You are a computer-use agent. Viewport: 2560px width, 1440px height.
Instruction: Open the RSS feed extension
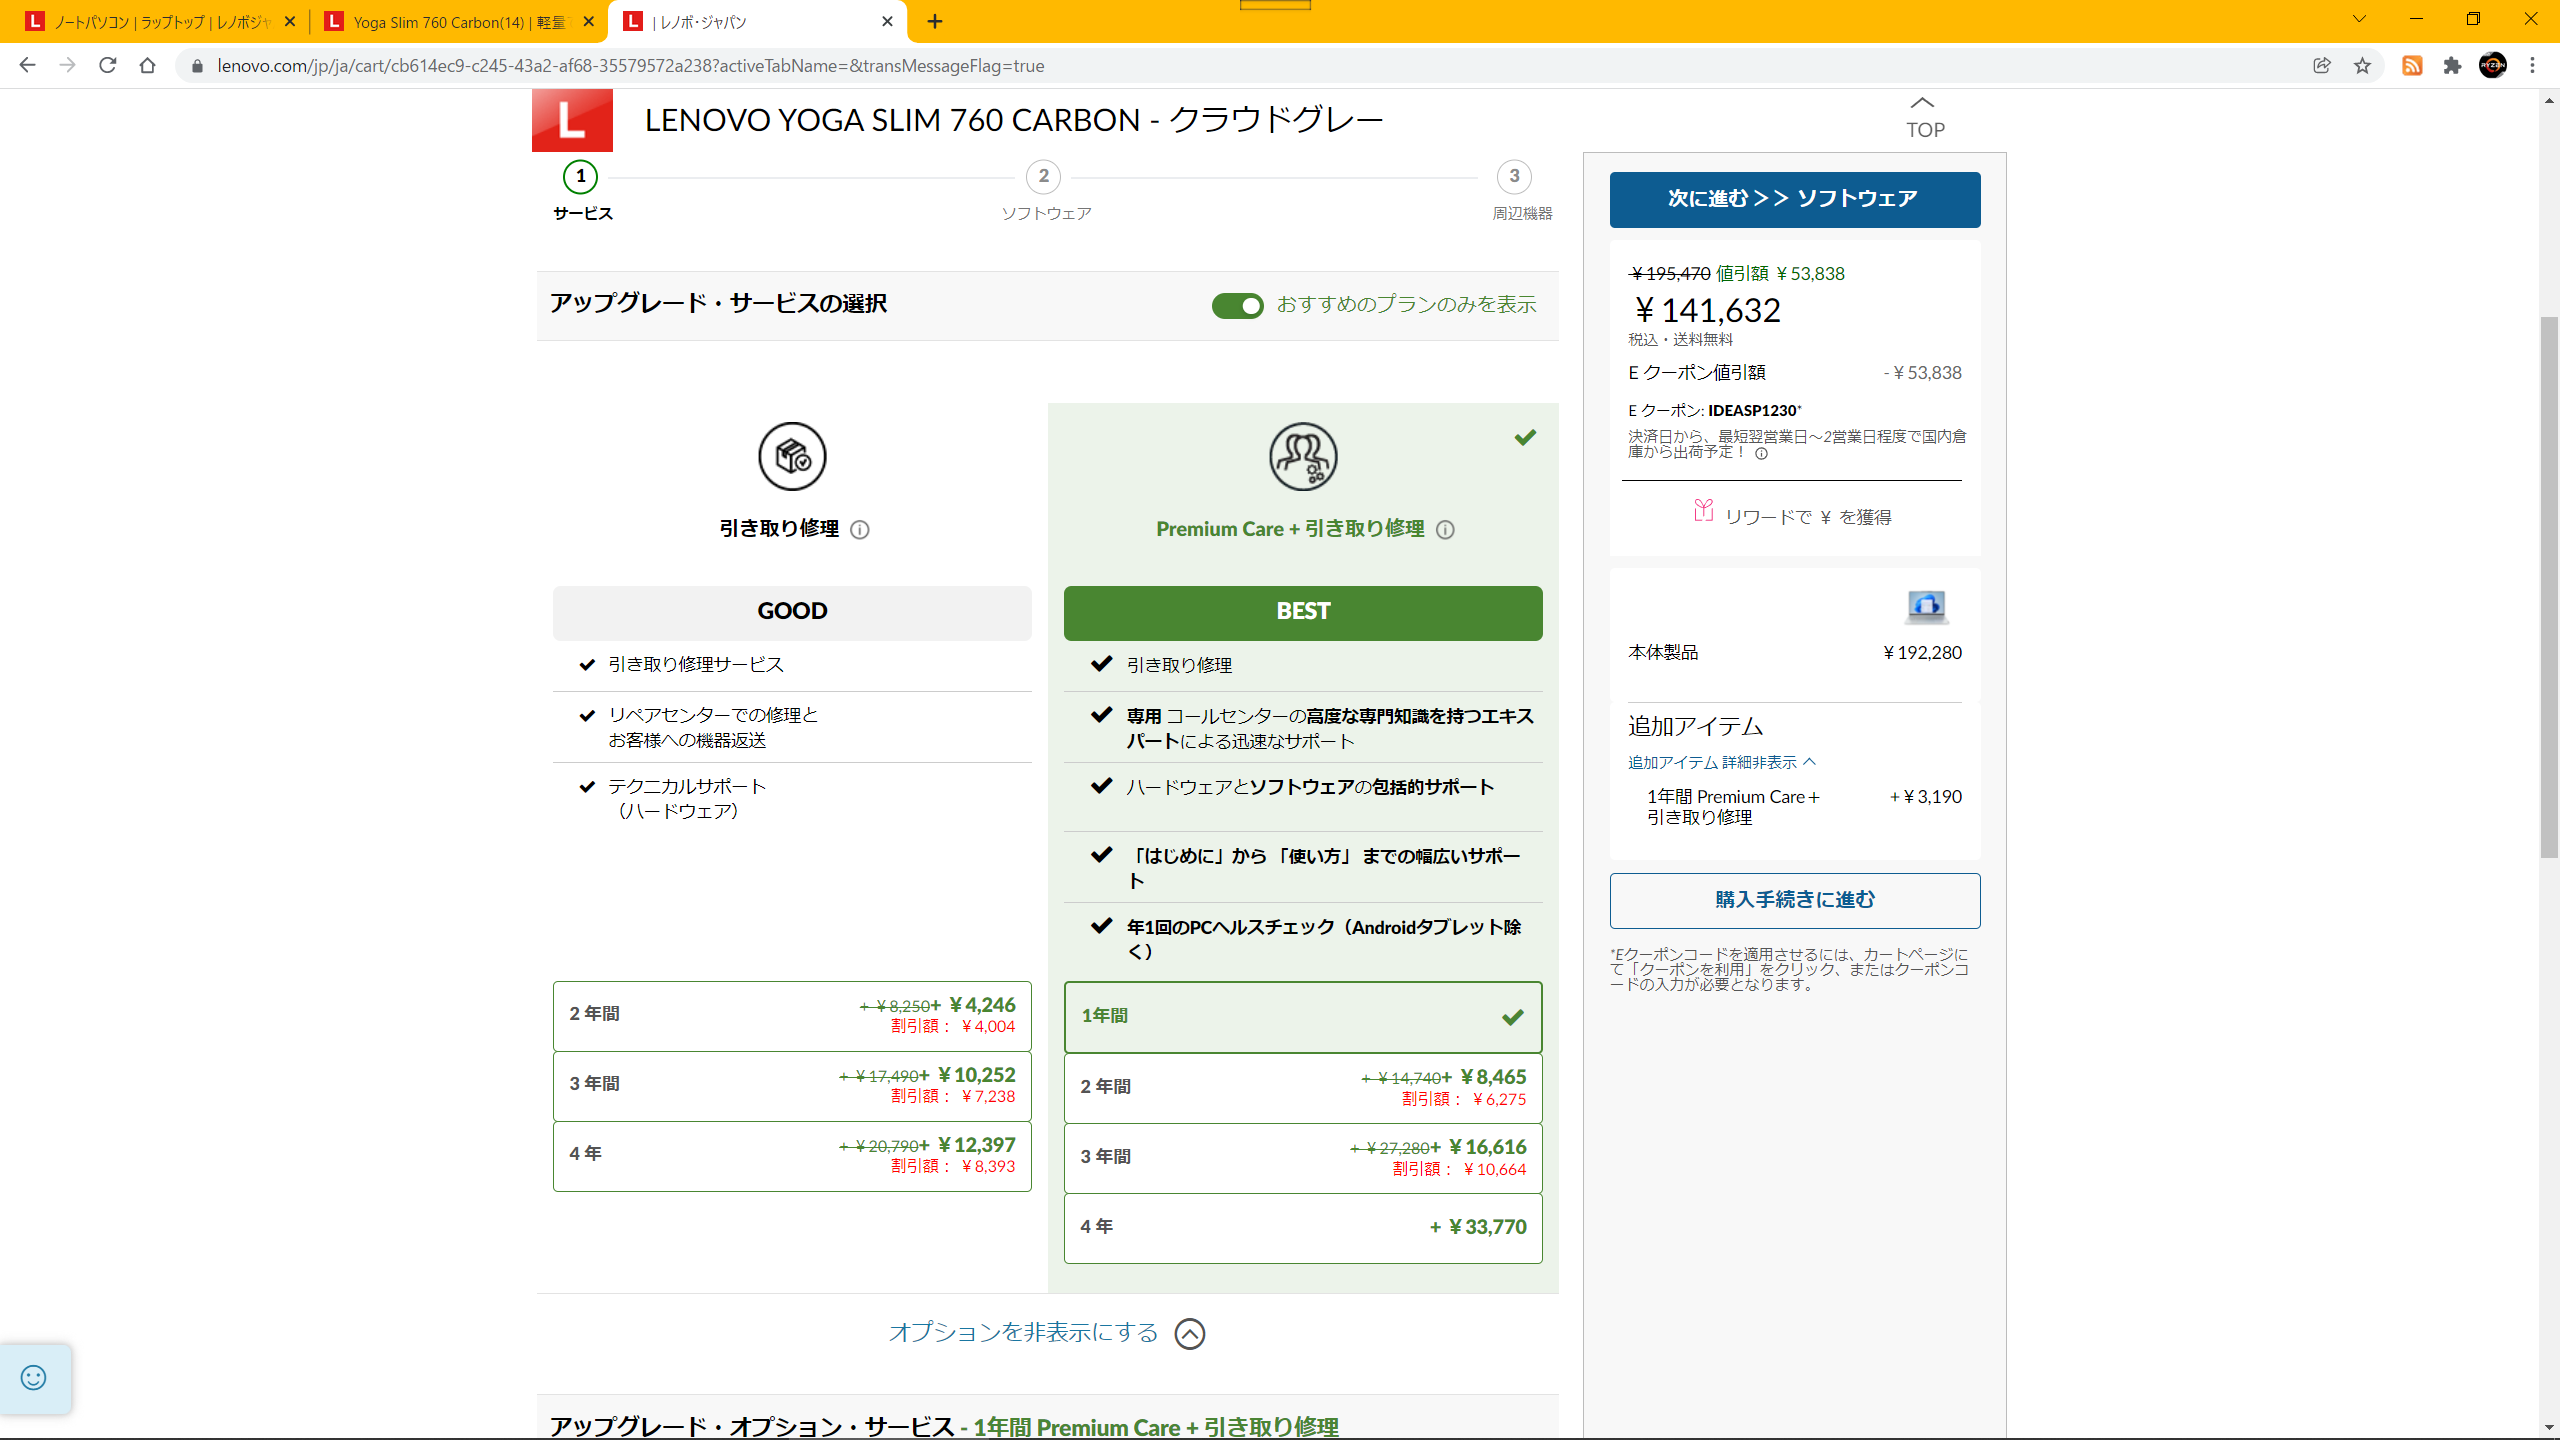click(2412, 65)
